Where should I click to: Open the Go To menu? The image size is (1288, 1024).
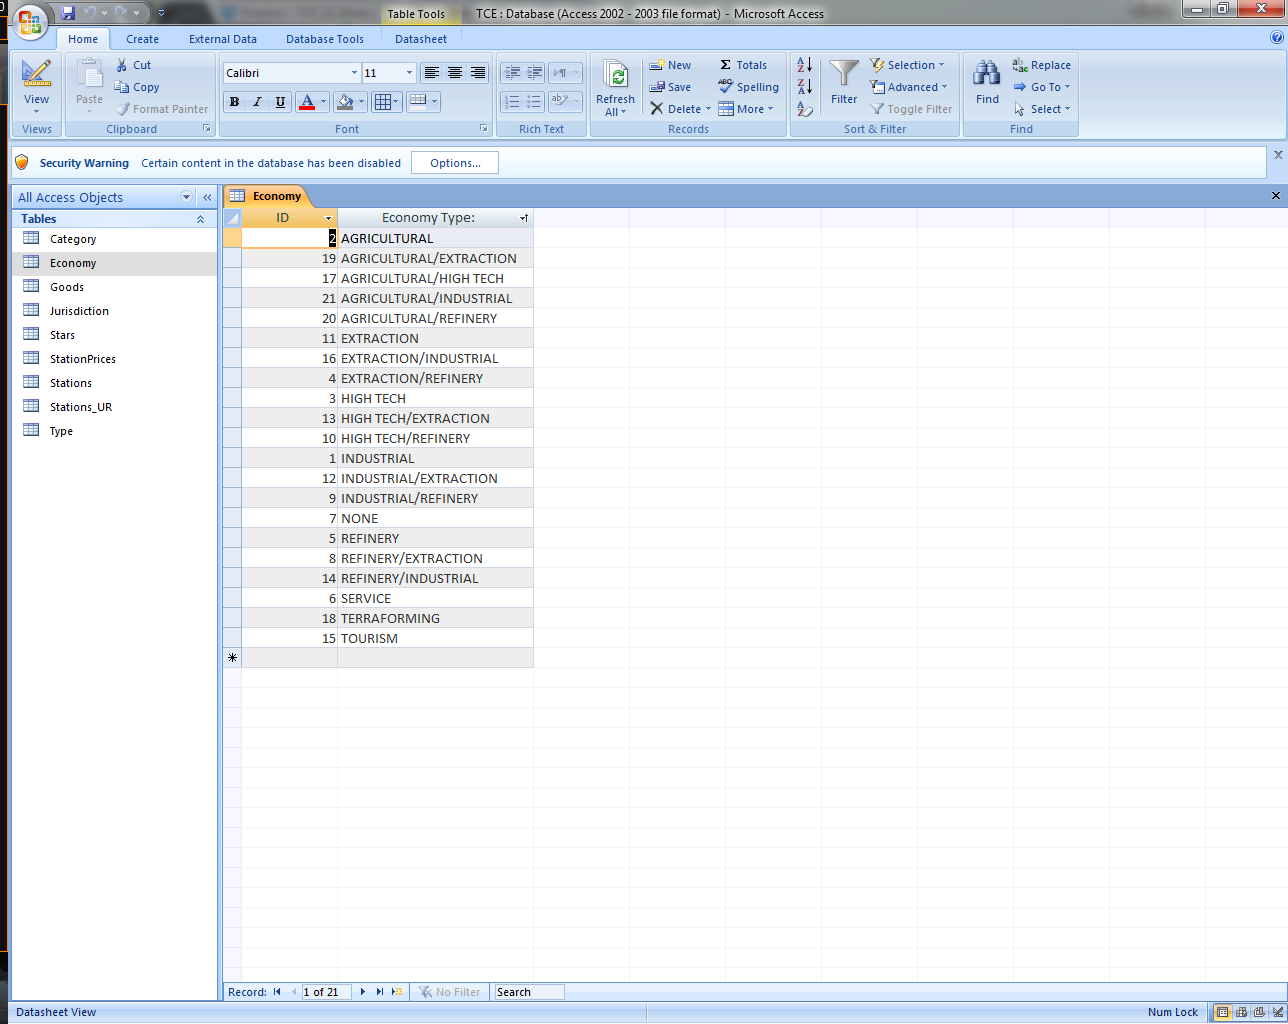pyautogui.click(x=1041, y=87)
